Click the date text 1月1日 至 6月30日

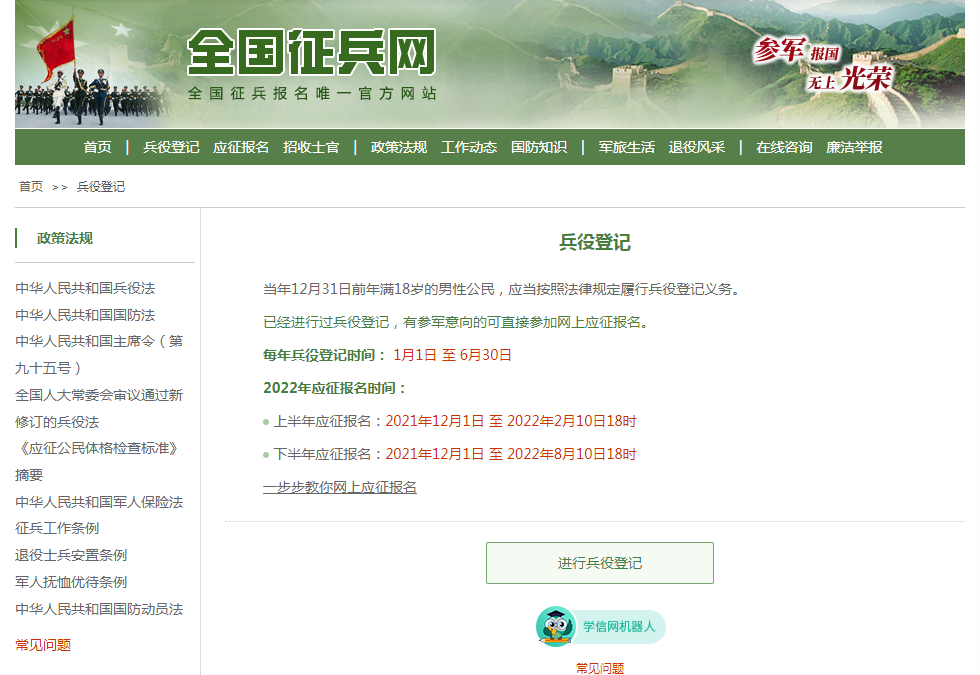coord(452,355)
